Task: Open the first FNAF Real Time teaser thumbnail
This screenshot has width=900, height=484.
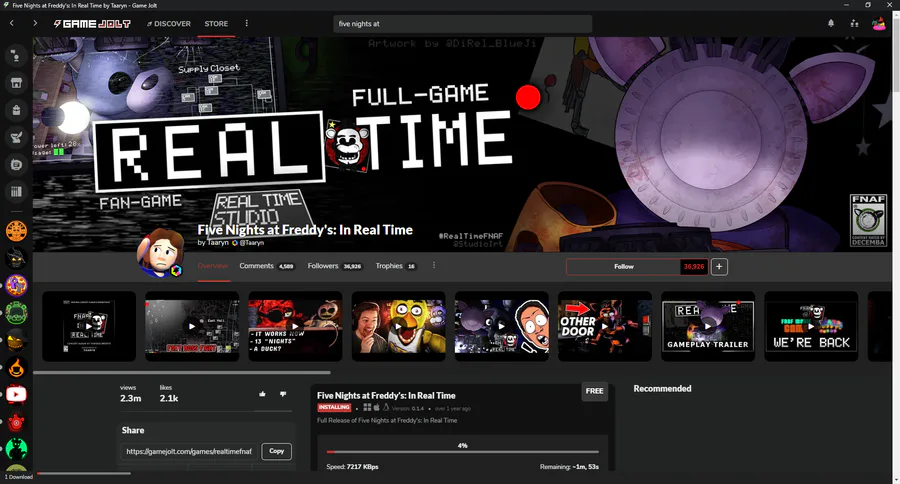Action: tap(89, 326)
